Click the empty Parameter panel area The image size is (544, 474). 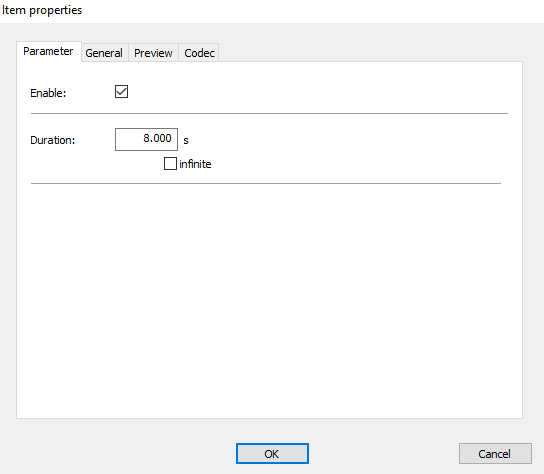pos(269,298)
